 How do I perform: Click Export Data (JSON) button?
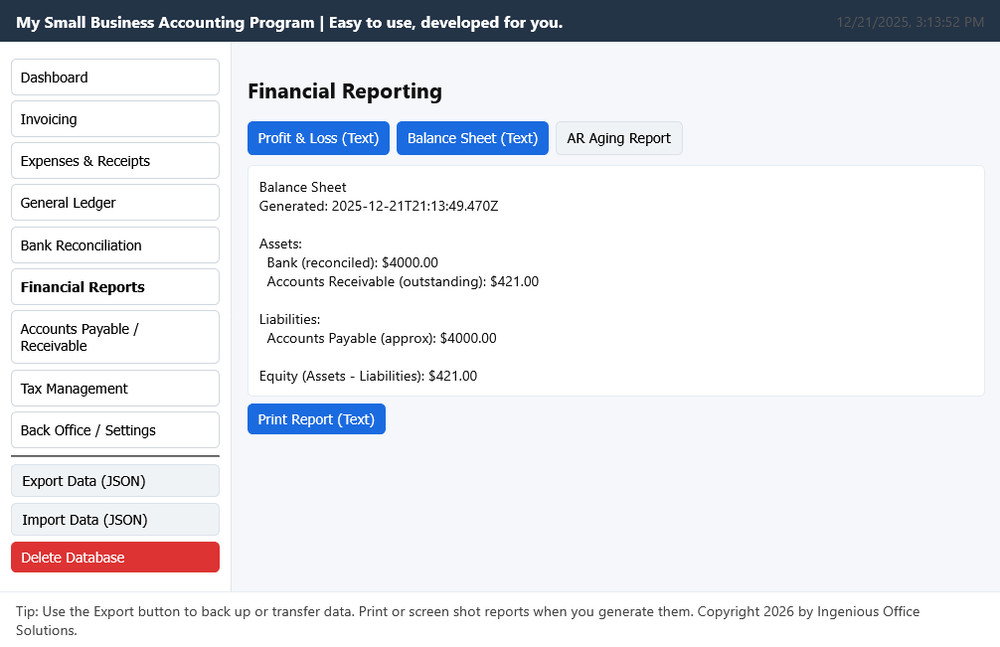click(114, 481)
